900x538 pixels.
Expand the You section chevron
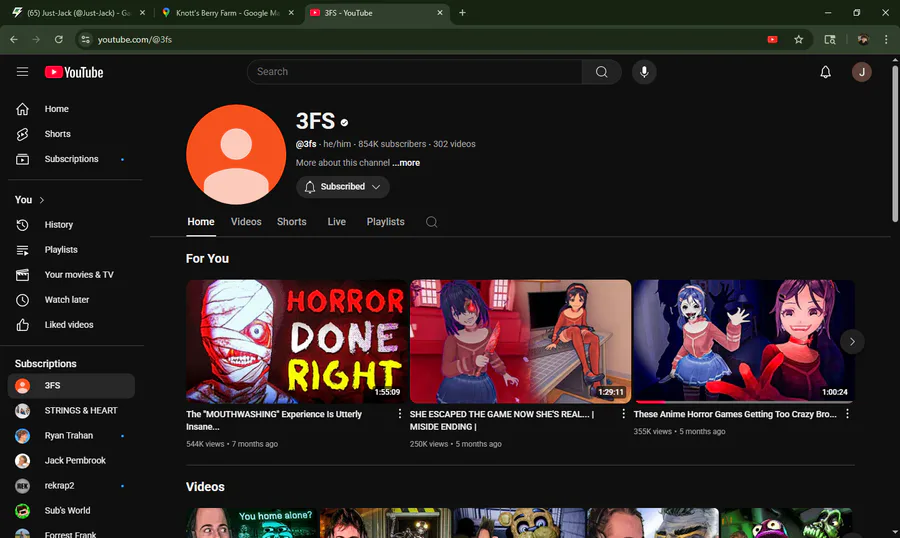(x=42, y=200)
